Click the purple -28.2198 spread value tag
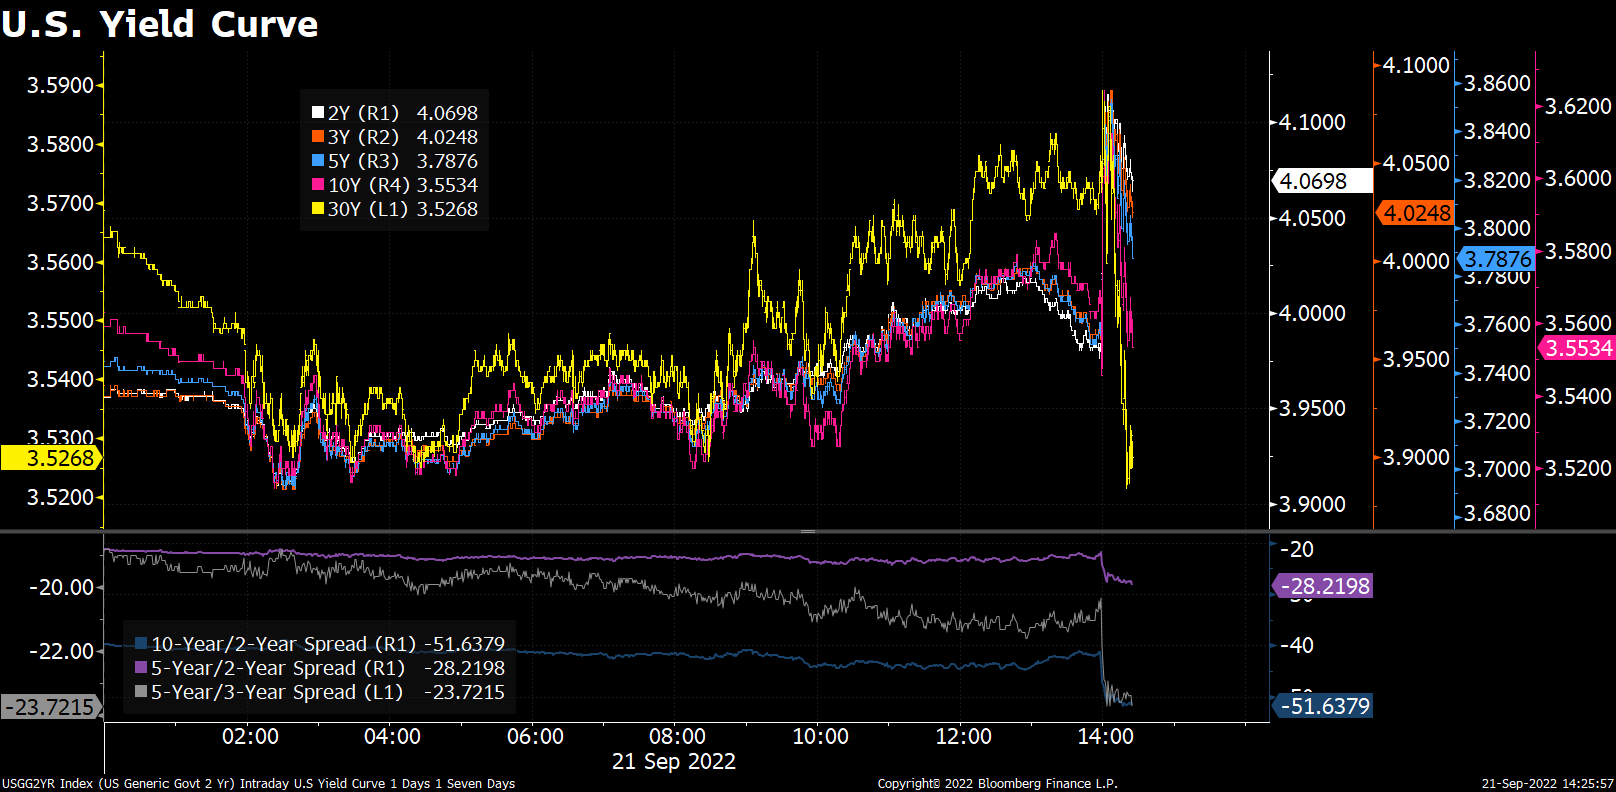This screenshot has width=1616, height=792. [1323, 586]
